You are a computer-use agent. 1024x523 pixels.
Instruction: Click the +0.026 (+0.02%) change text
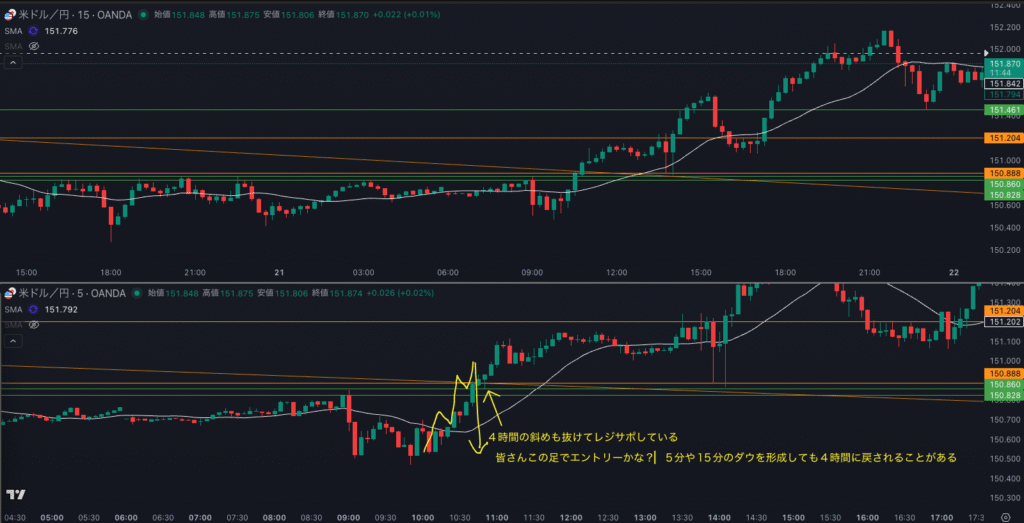(x=402, y=293)
